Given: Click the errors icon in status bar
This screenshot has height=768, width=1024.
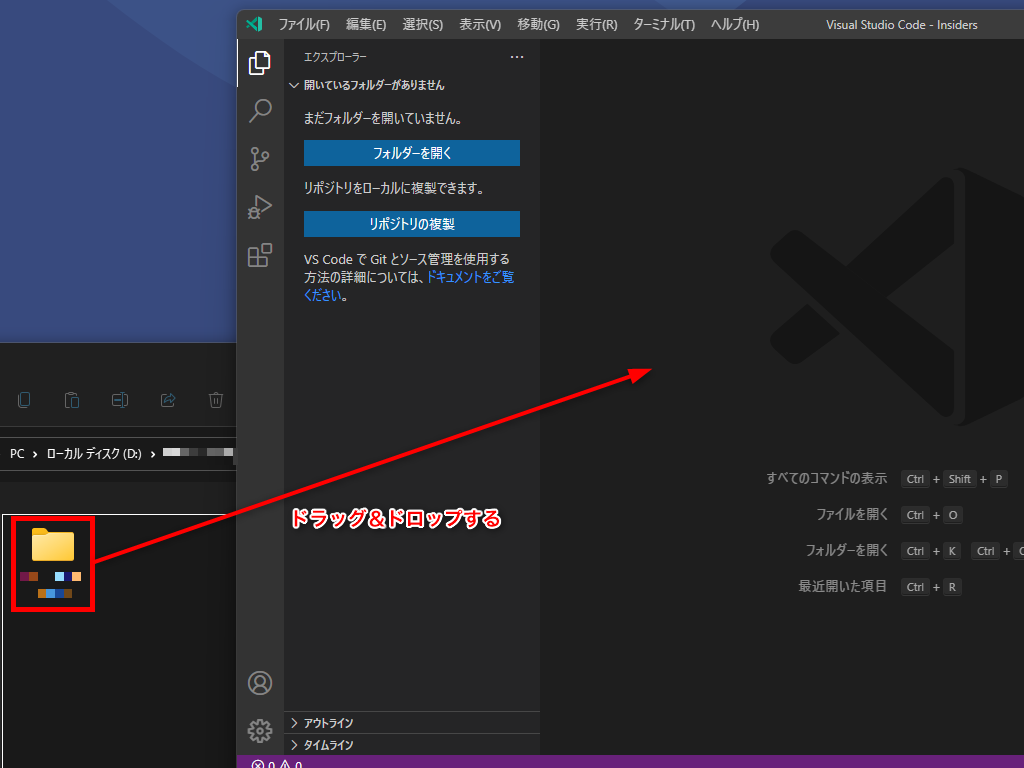Looking at the screenshot, I should point(258,764).
